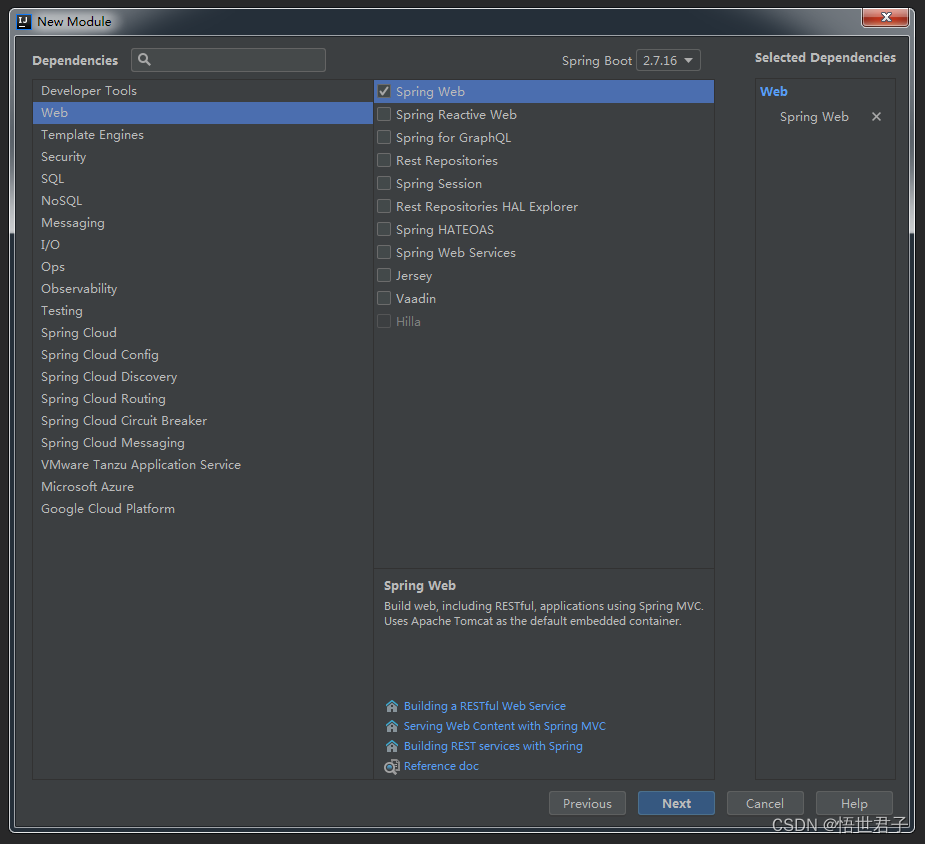
Task: Click the IntelliJ logo icon in title bar
Action: pos(24,22)
